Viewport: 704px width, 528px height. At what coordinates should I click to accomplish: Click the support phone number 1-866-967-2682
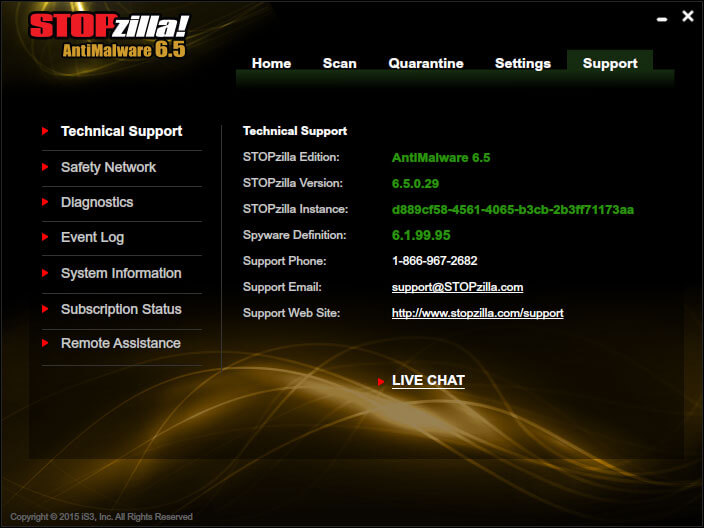coord(434,261)
